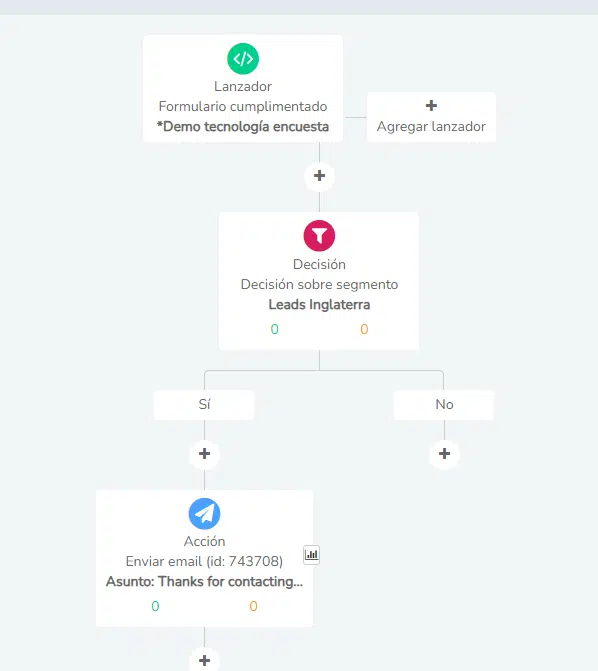Add step under the Sí branch
Image resolution: width=598 pixels, height=671 pixels.
click(205, 454)
